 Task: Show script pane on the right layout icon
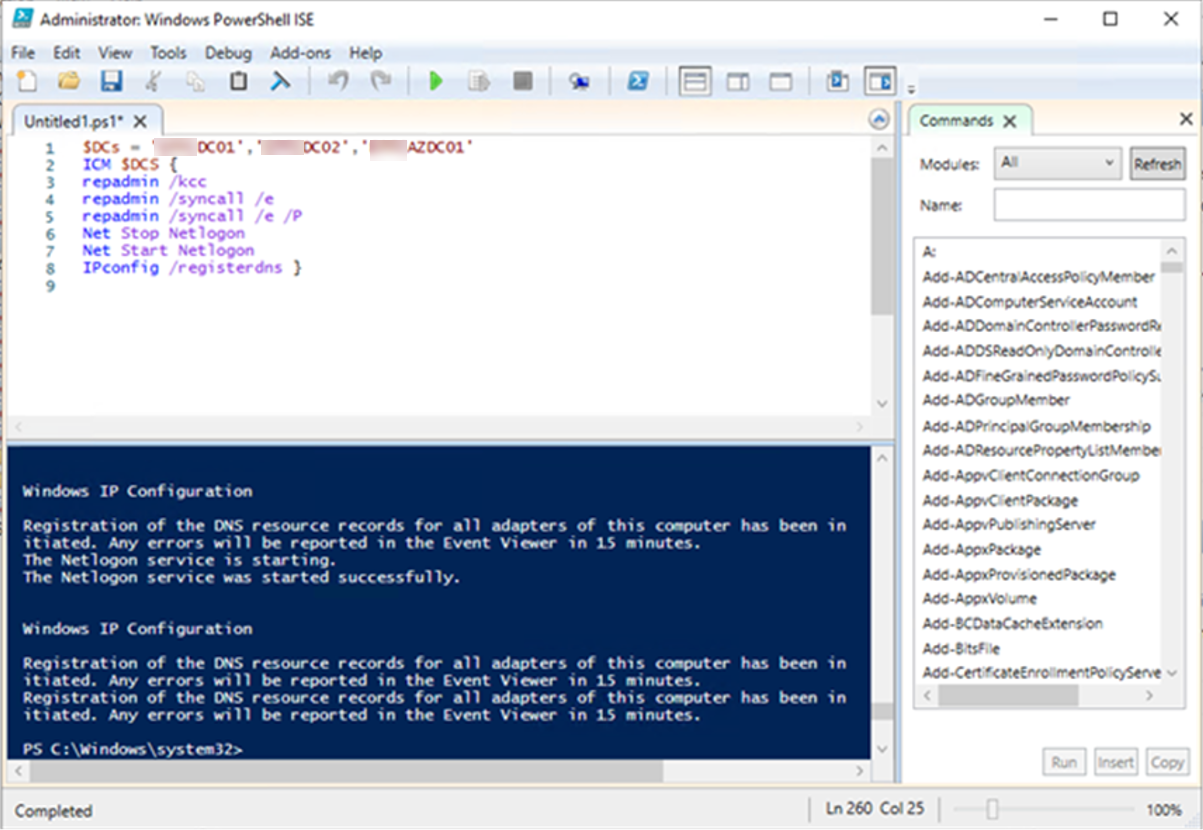tap(738, 82)
